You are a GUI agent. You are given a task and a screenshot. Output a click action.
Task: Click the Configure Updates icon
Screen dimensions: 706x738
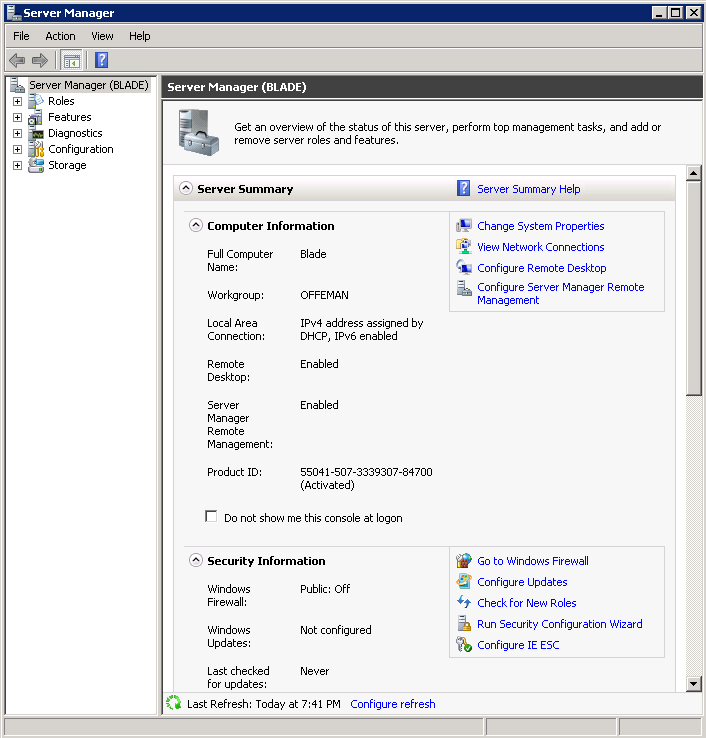464,581
